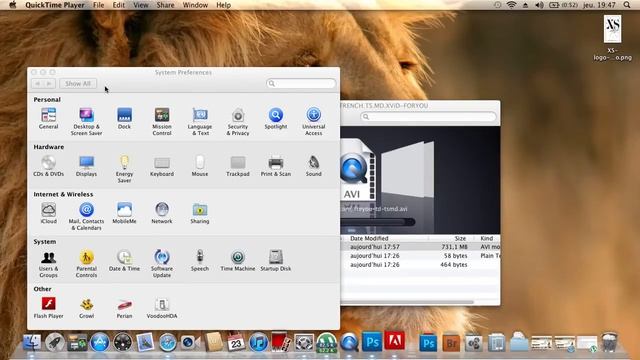This screenshot has width=640, height=360.
Task: Open Dock preferences
Action: click(124, 118)
